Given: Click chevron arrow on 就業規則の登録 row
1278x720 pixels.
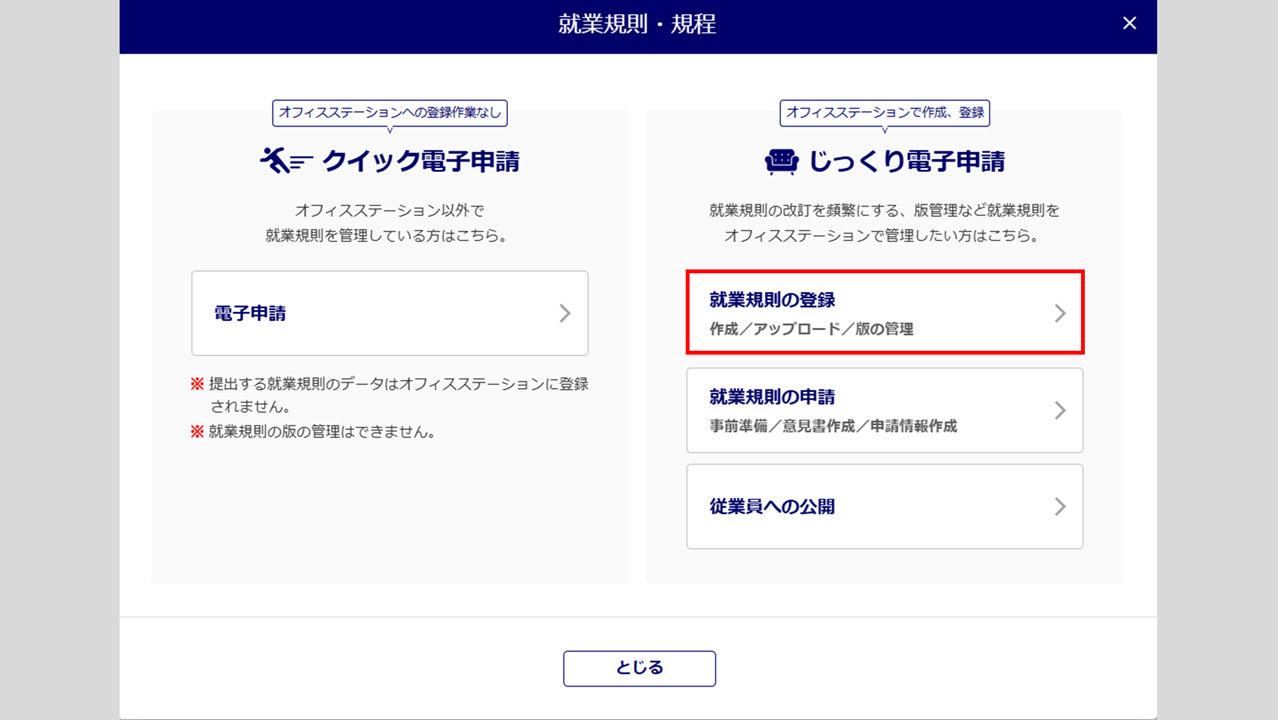Looking at the screenshot, I should (x=1060, y=313).
